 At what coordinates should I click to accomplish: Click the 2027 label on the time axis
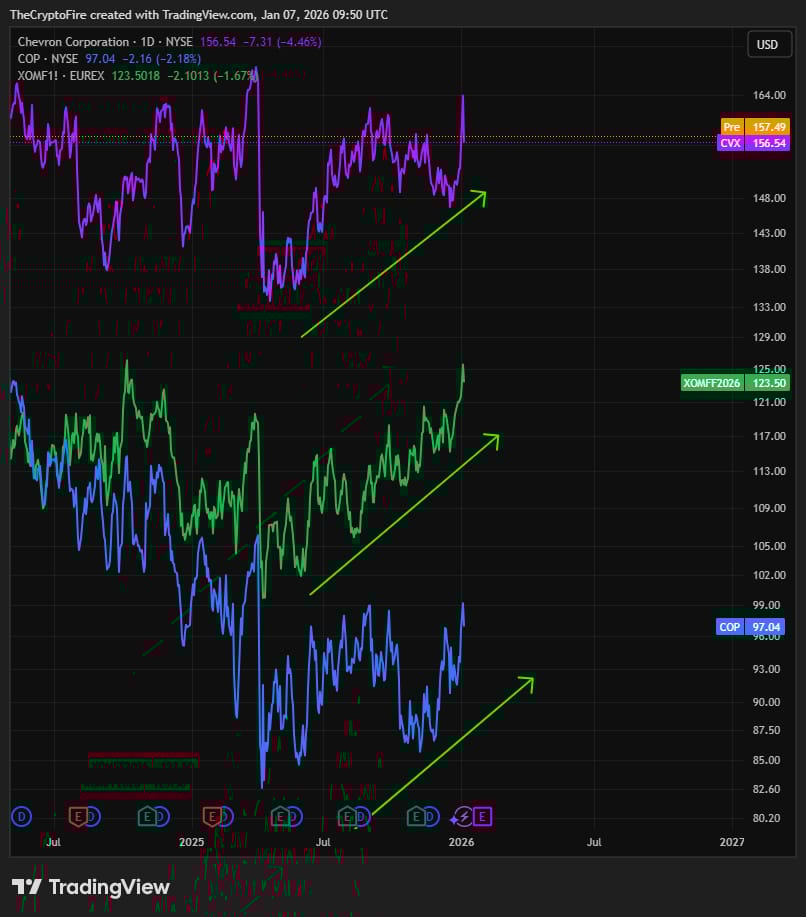coord(732,842)
